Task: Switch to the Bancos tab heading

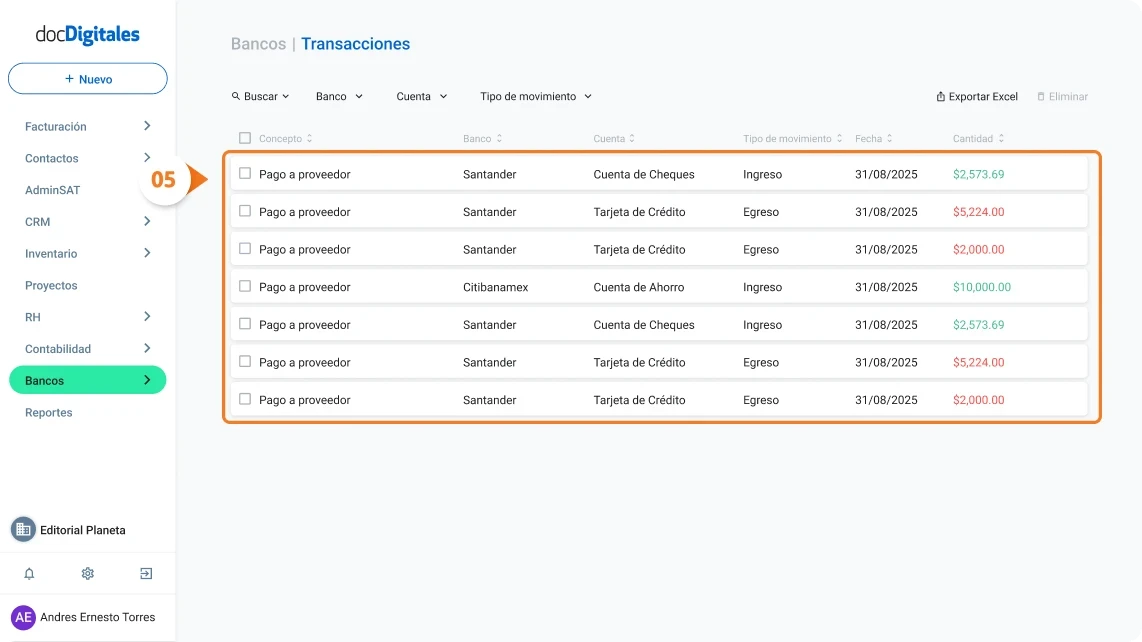Action: 258,44
